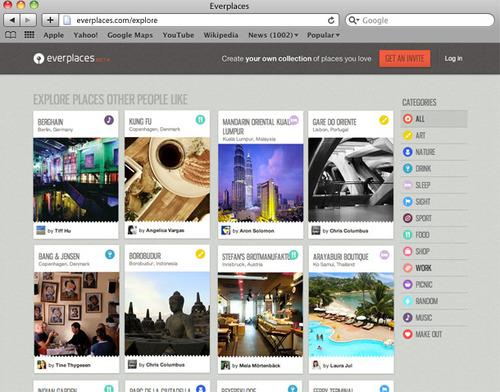
Task: Click the browser reload icon
Action: coord(331,20)
